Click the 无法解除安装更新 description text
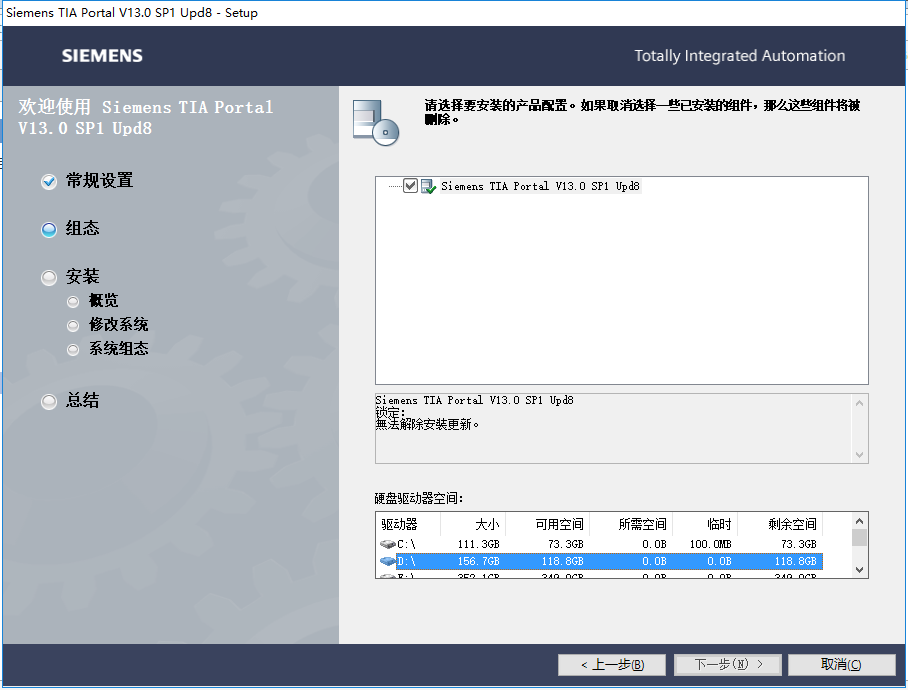 coord(427,425)
